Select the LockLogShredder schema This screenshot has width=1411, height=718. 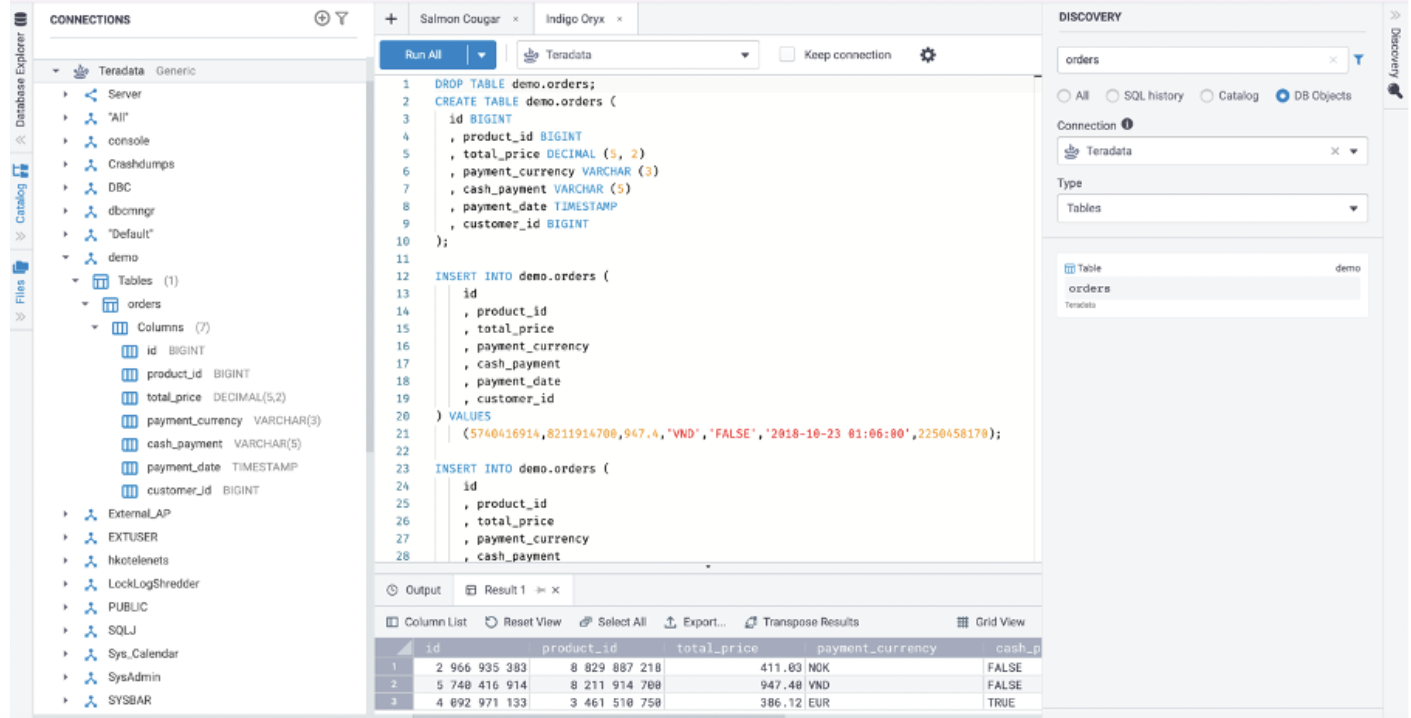pos(154,584)
